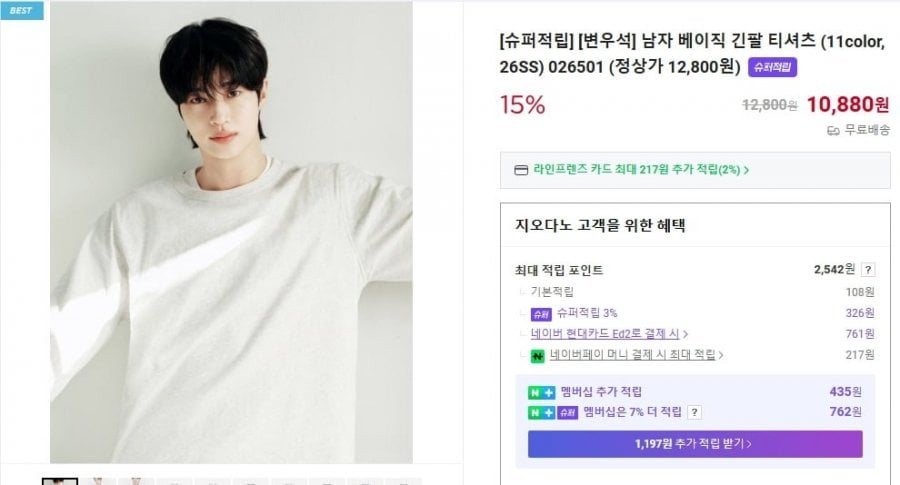This screenshot has width=900, height=485.
Task: Open help icon beside 멤버십은 7% 더 적립
Action: pos(694,412)
